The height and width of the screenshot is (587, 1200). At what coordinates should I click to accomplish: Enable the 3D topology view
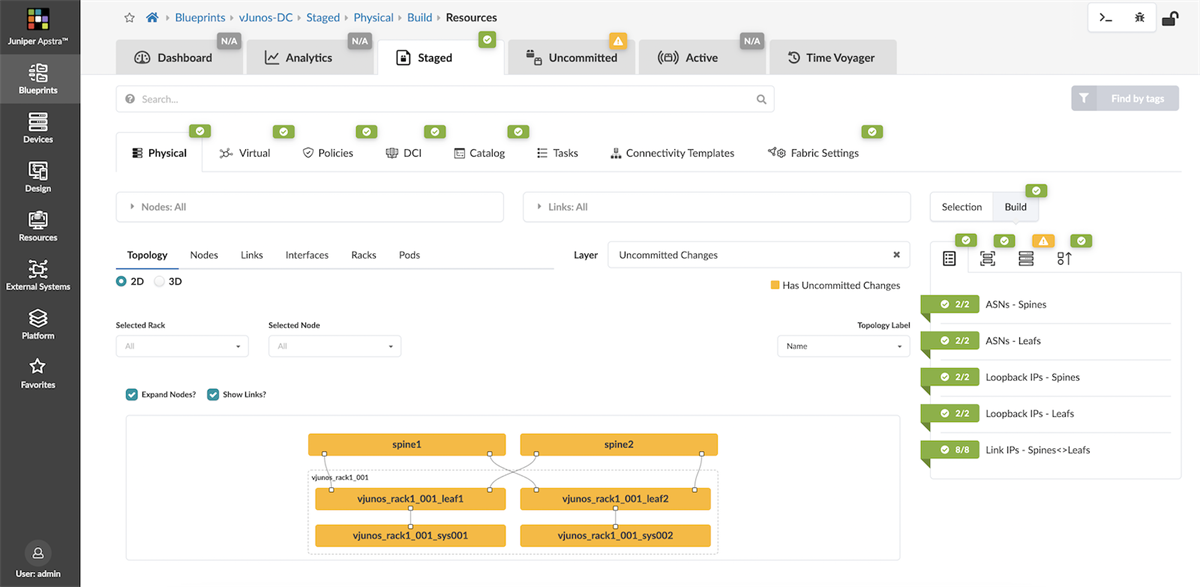(159, 281)
